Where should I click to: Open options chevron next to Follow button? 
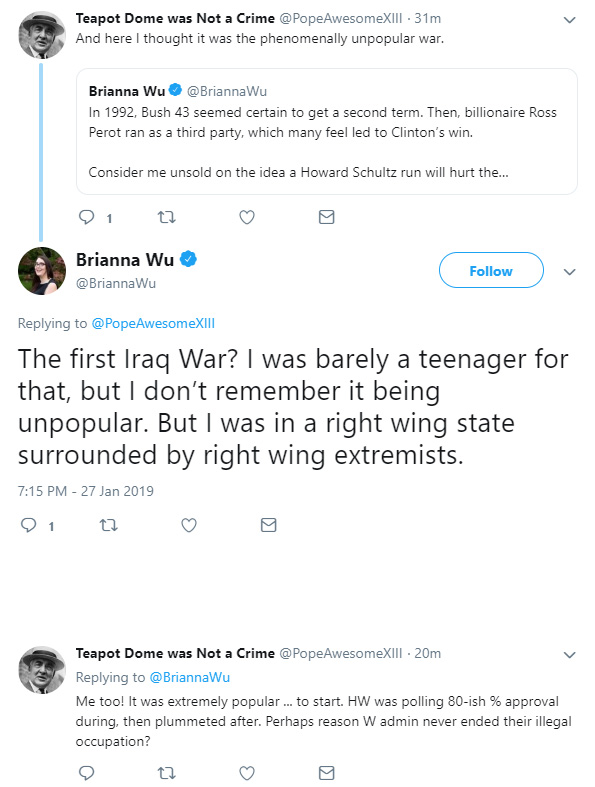(569, 272)
